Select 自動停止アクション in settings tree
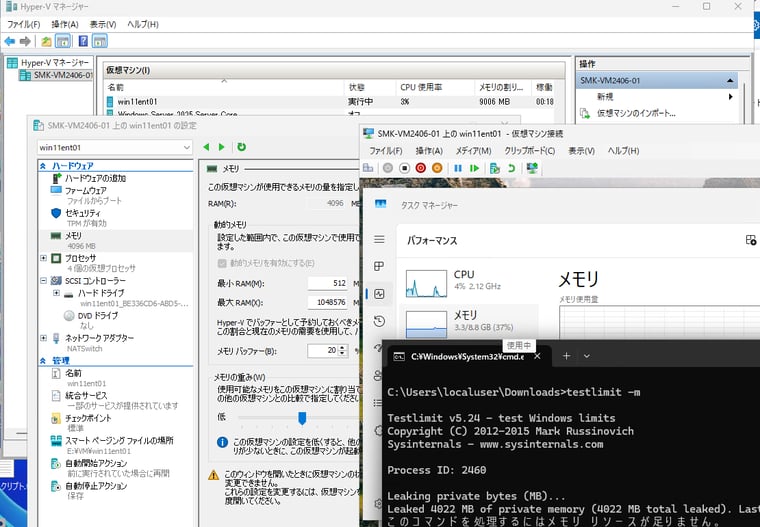Screen dimensions: 760x527 point(96,486)
